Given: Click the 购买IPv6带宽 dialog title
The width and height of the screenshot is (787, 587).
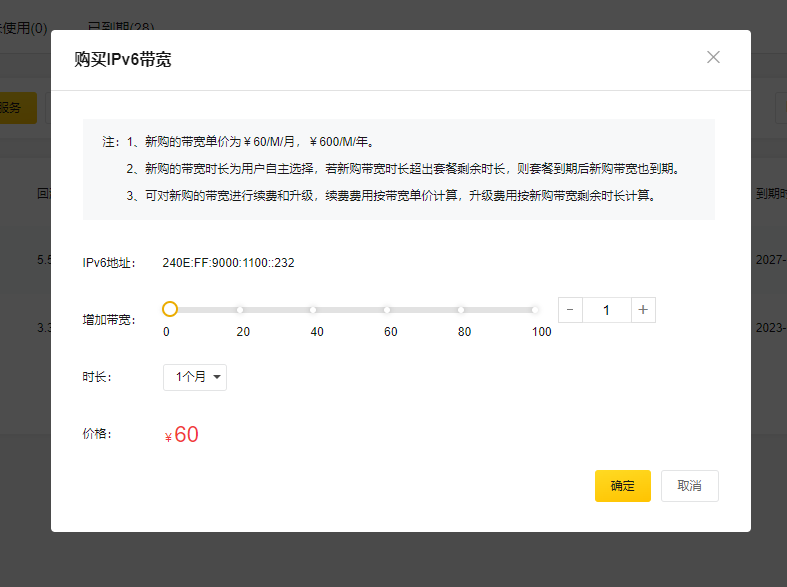Looking at the screenshot, I should [x=123, y=59].
